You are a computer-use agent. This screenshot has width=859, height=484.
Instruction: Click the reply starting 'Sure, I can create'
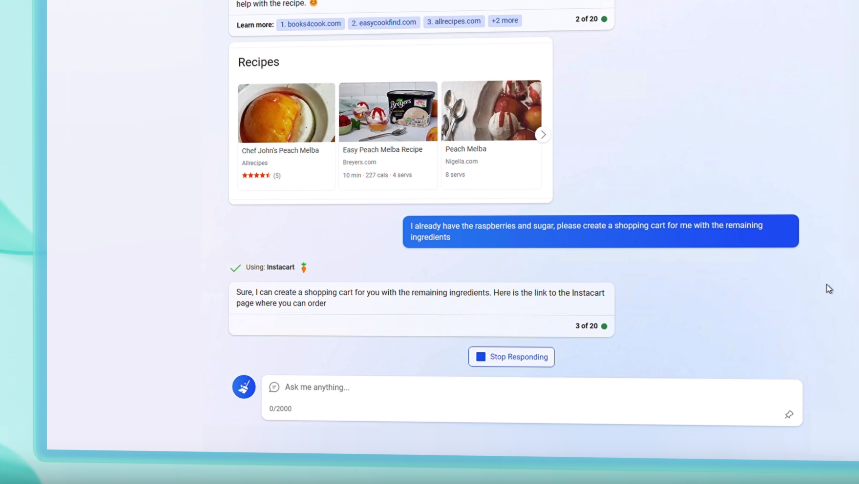421,298
